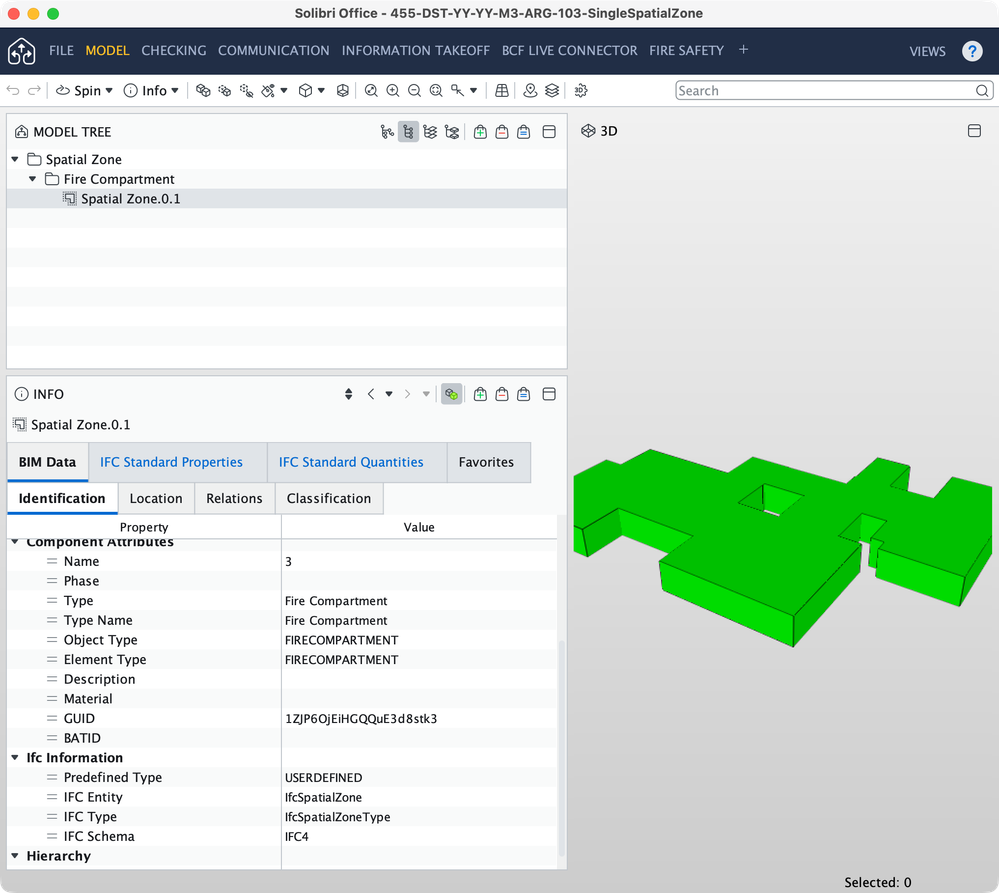Click the Solibri home logo icon
This screenshot has width=999, height=893.
[22, 51]
